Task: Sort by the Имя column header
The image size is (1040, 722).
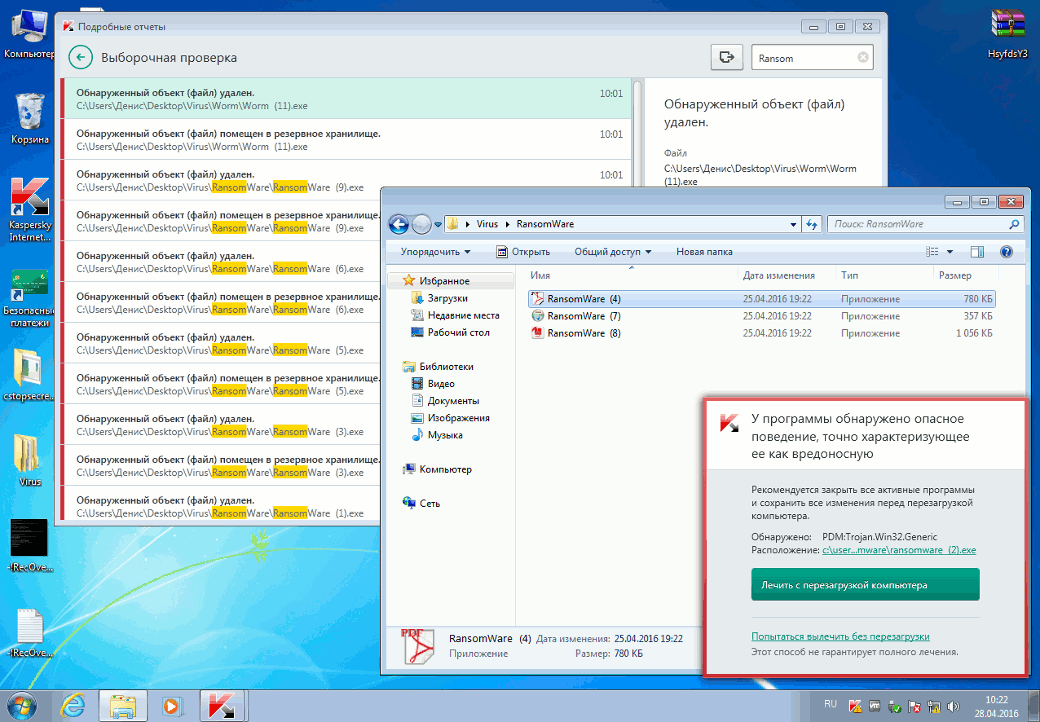Action: coord(631,275)
